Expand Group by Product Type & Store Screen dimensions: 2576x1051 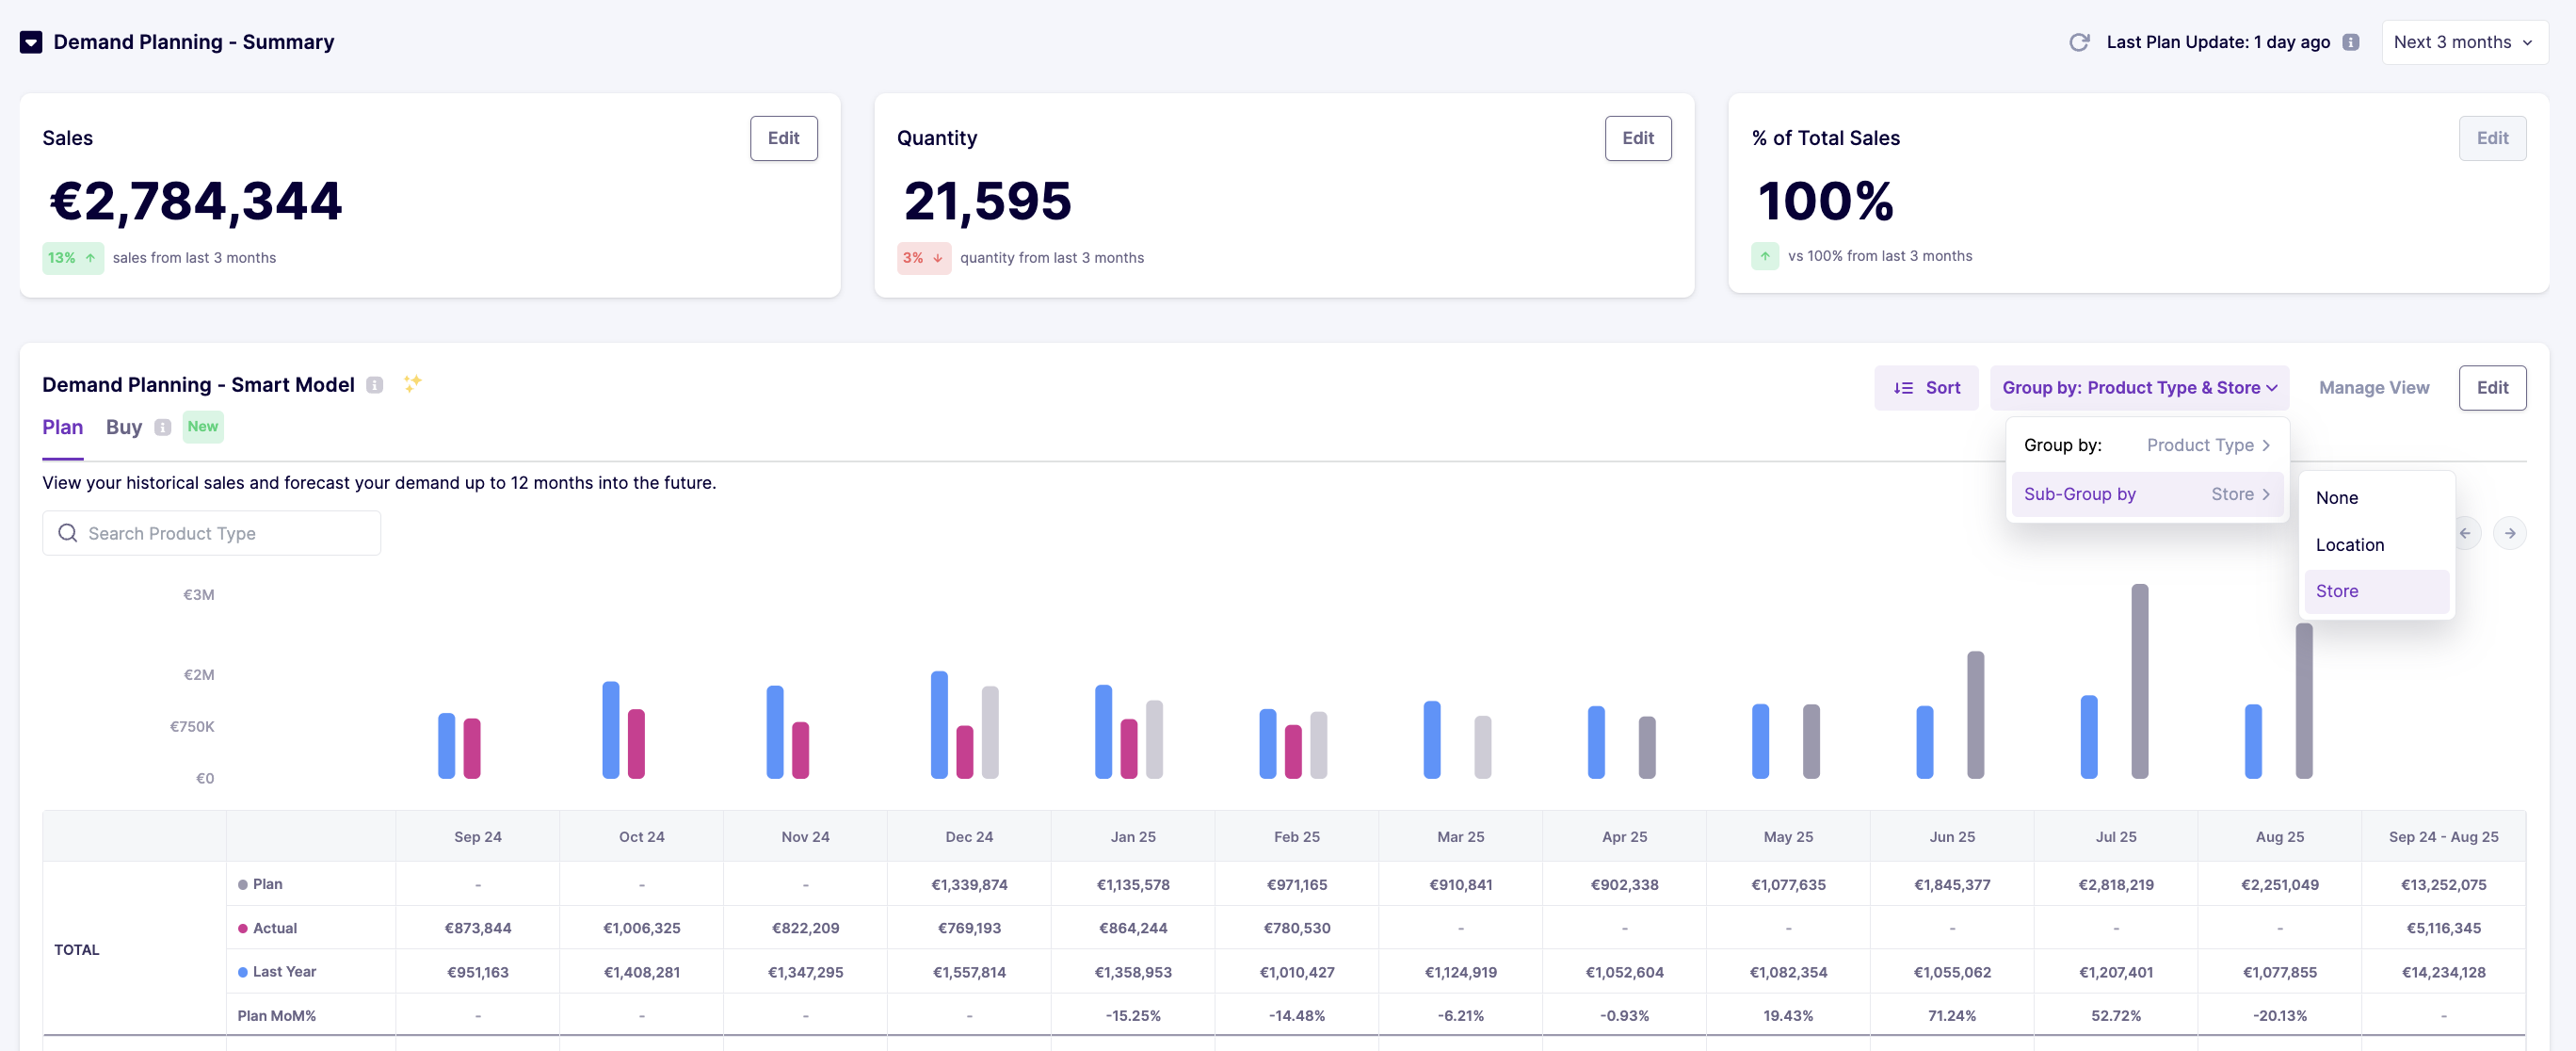click(2138, 388)
